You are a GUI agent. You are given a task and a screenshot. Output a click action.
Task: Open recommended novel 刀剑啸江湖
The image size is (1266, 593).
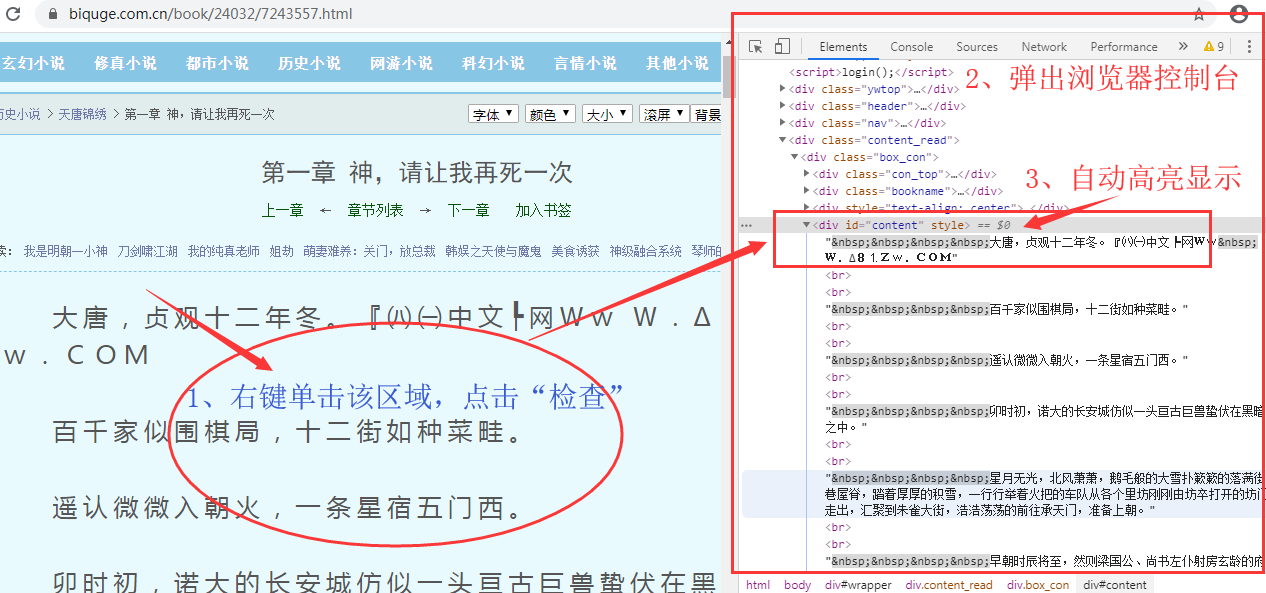pos(148,251)
